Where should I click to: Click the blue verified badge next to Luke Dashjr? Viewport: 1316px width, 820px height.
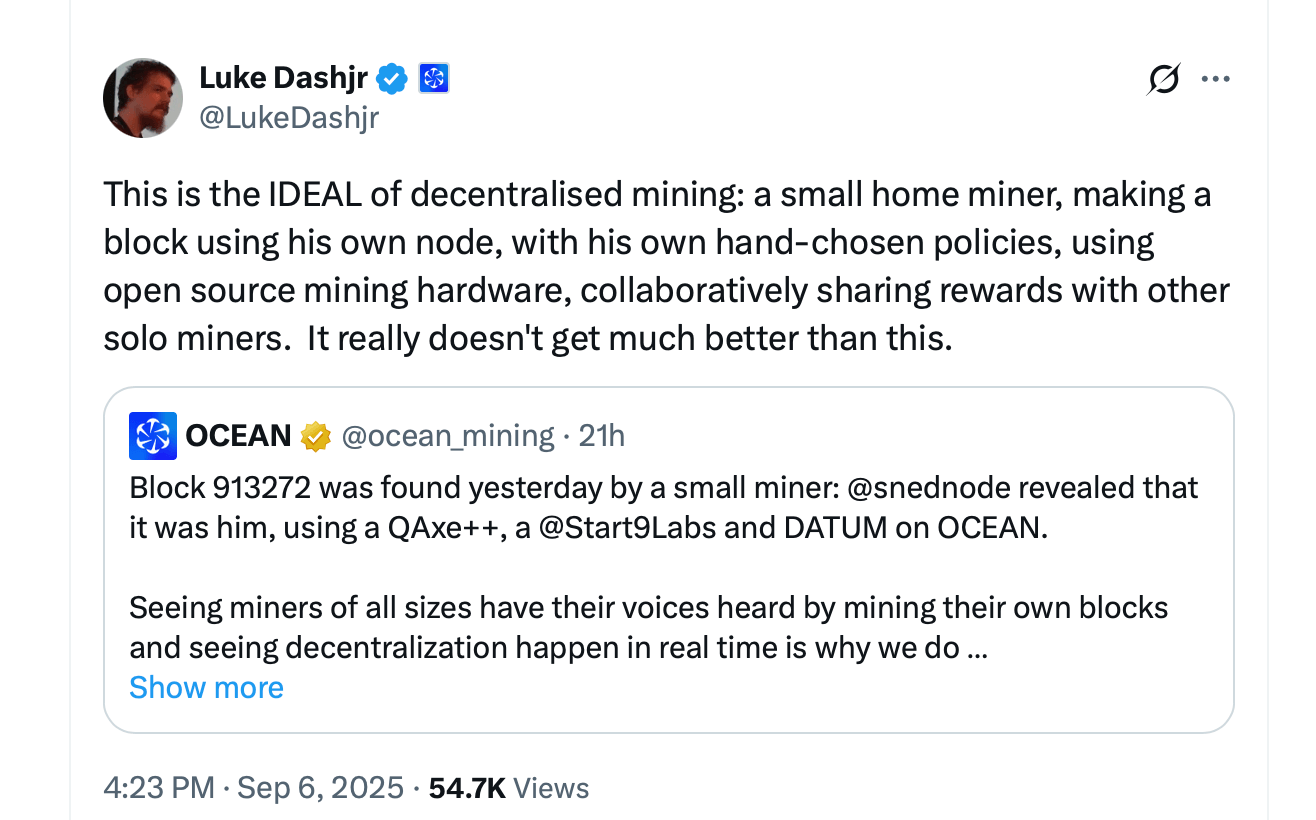392,77
